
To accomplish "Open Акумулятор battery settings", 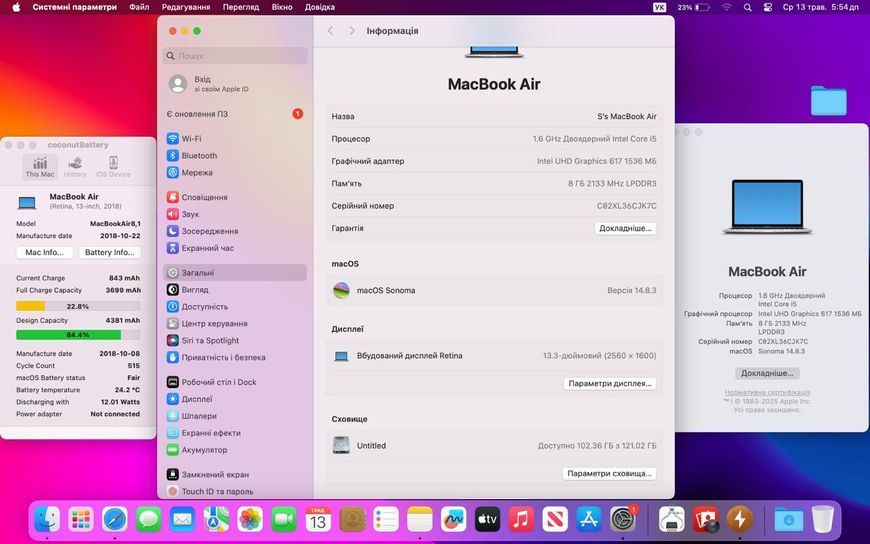I will 236,450.
